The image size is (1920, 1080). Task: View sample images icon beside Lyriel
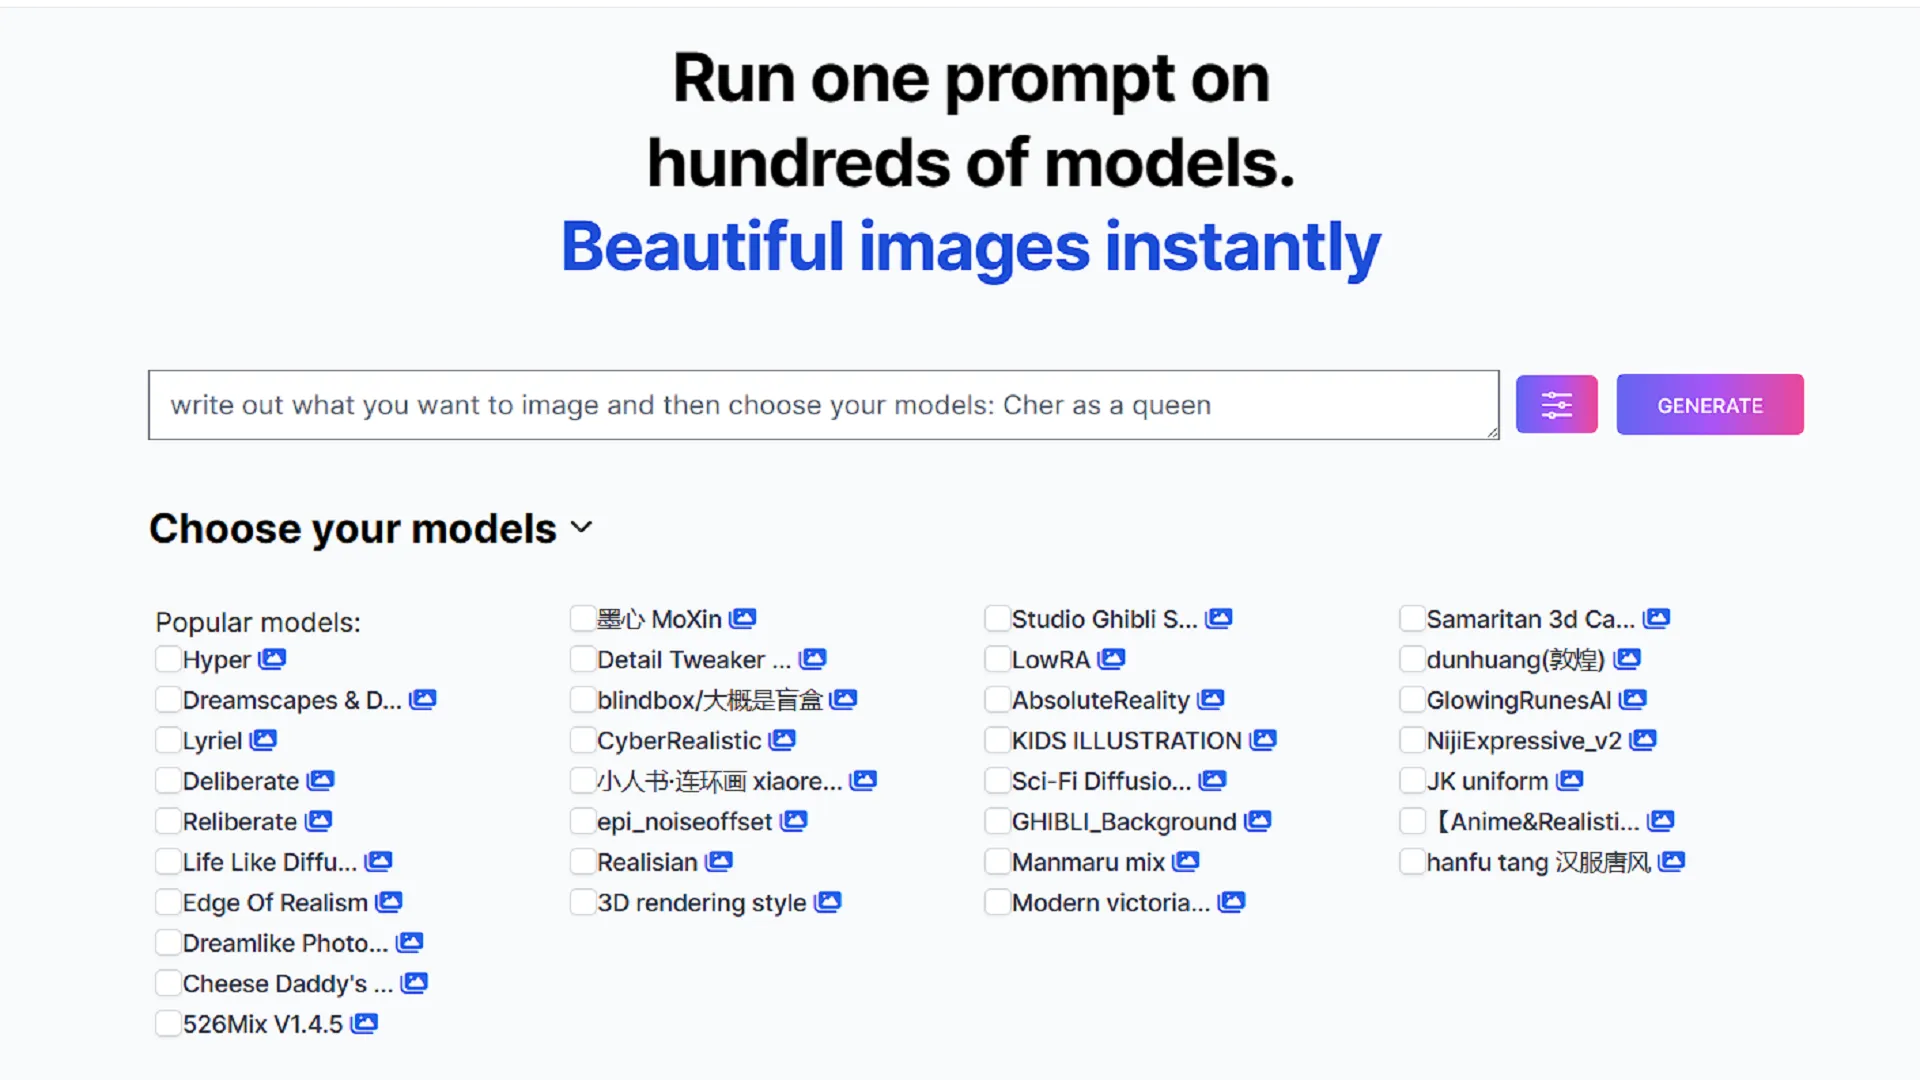coord(263,740)
